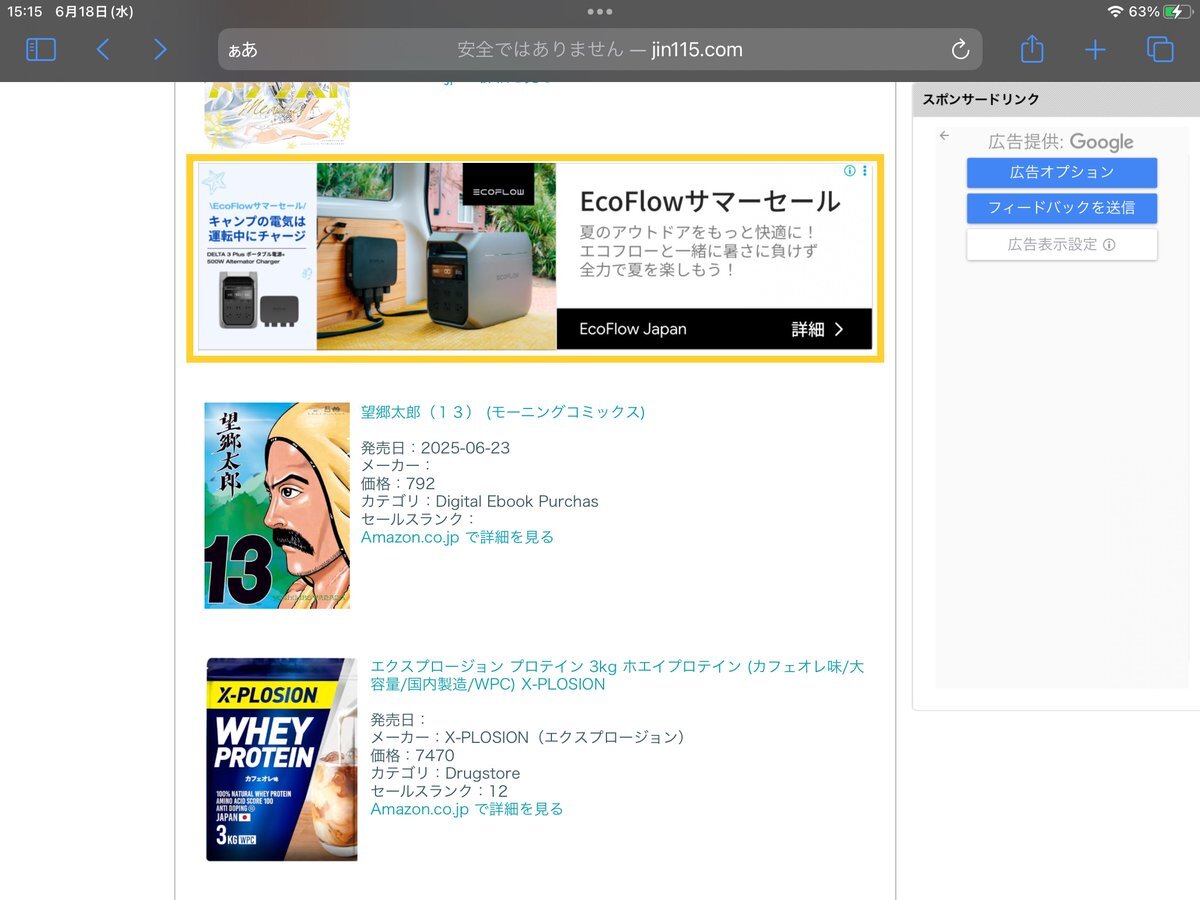Open the Safari sidebar panel
Screen dimensions: 1200x900
click(x=41, y=49)
